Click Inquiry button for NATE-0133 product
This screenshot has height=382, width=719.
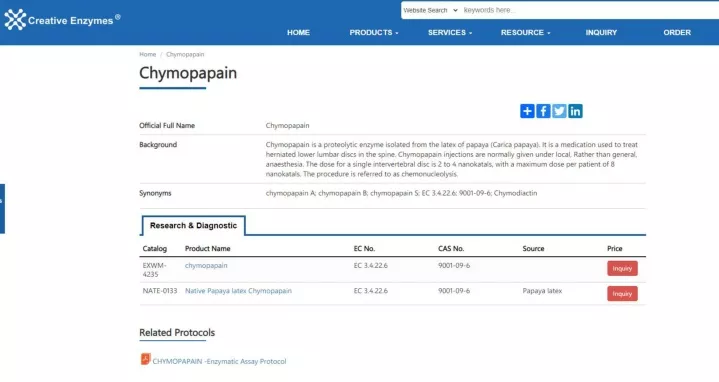[622, 293]
